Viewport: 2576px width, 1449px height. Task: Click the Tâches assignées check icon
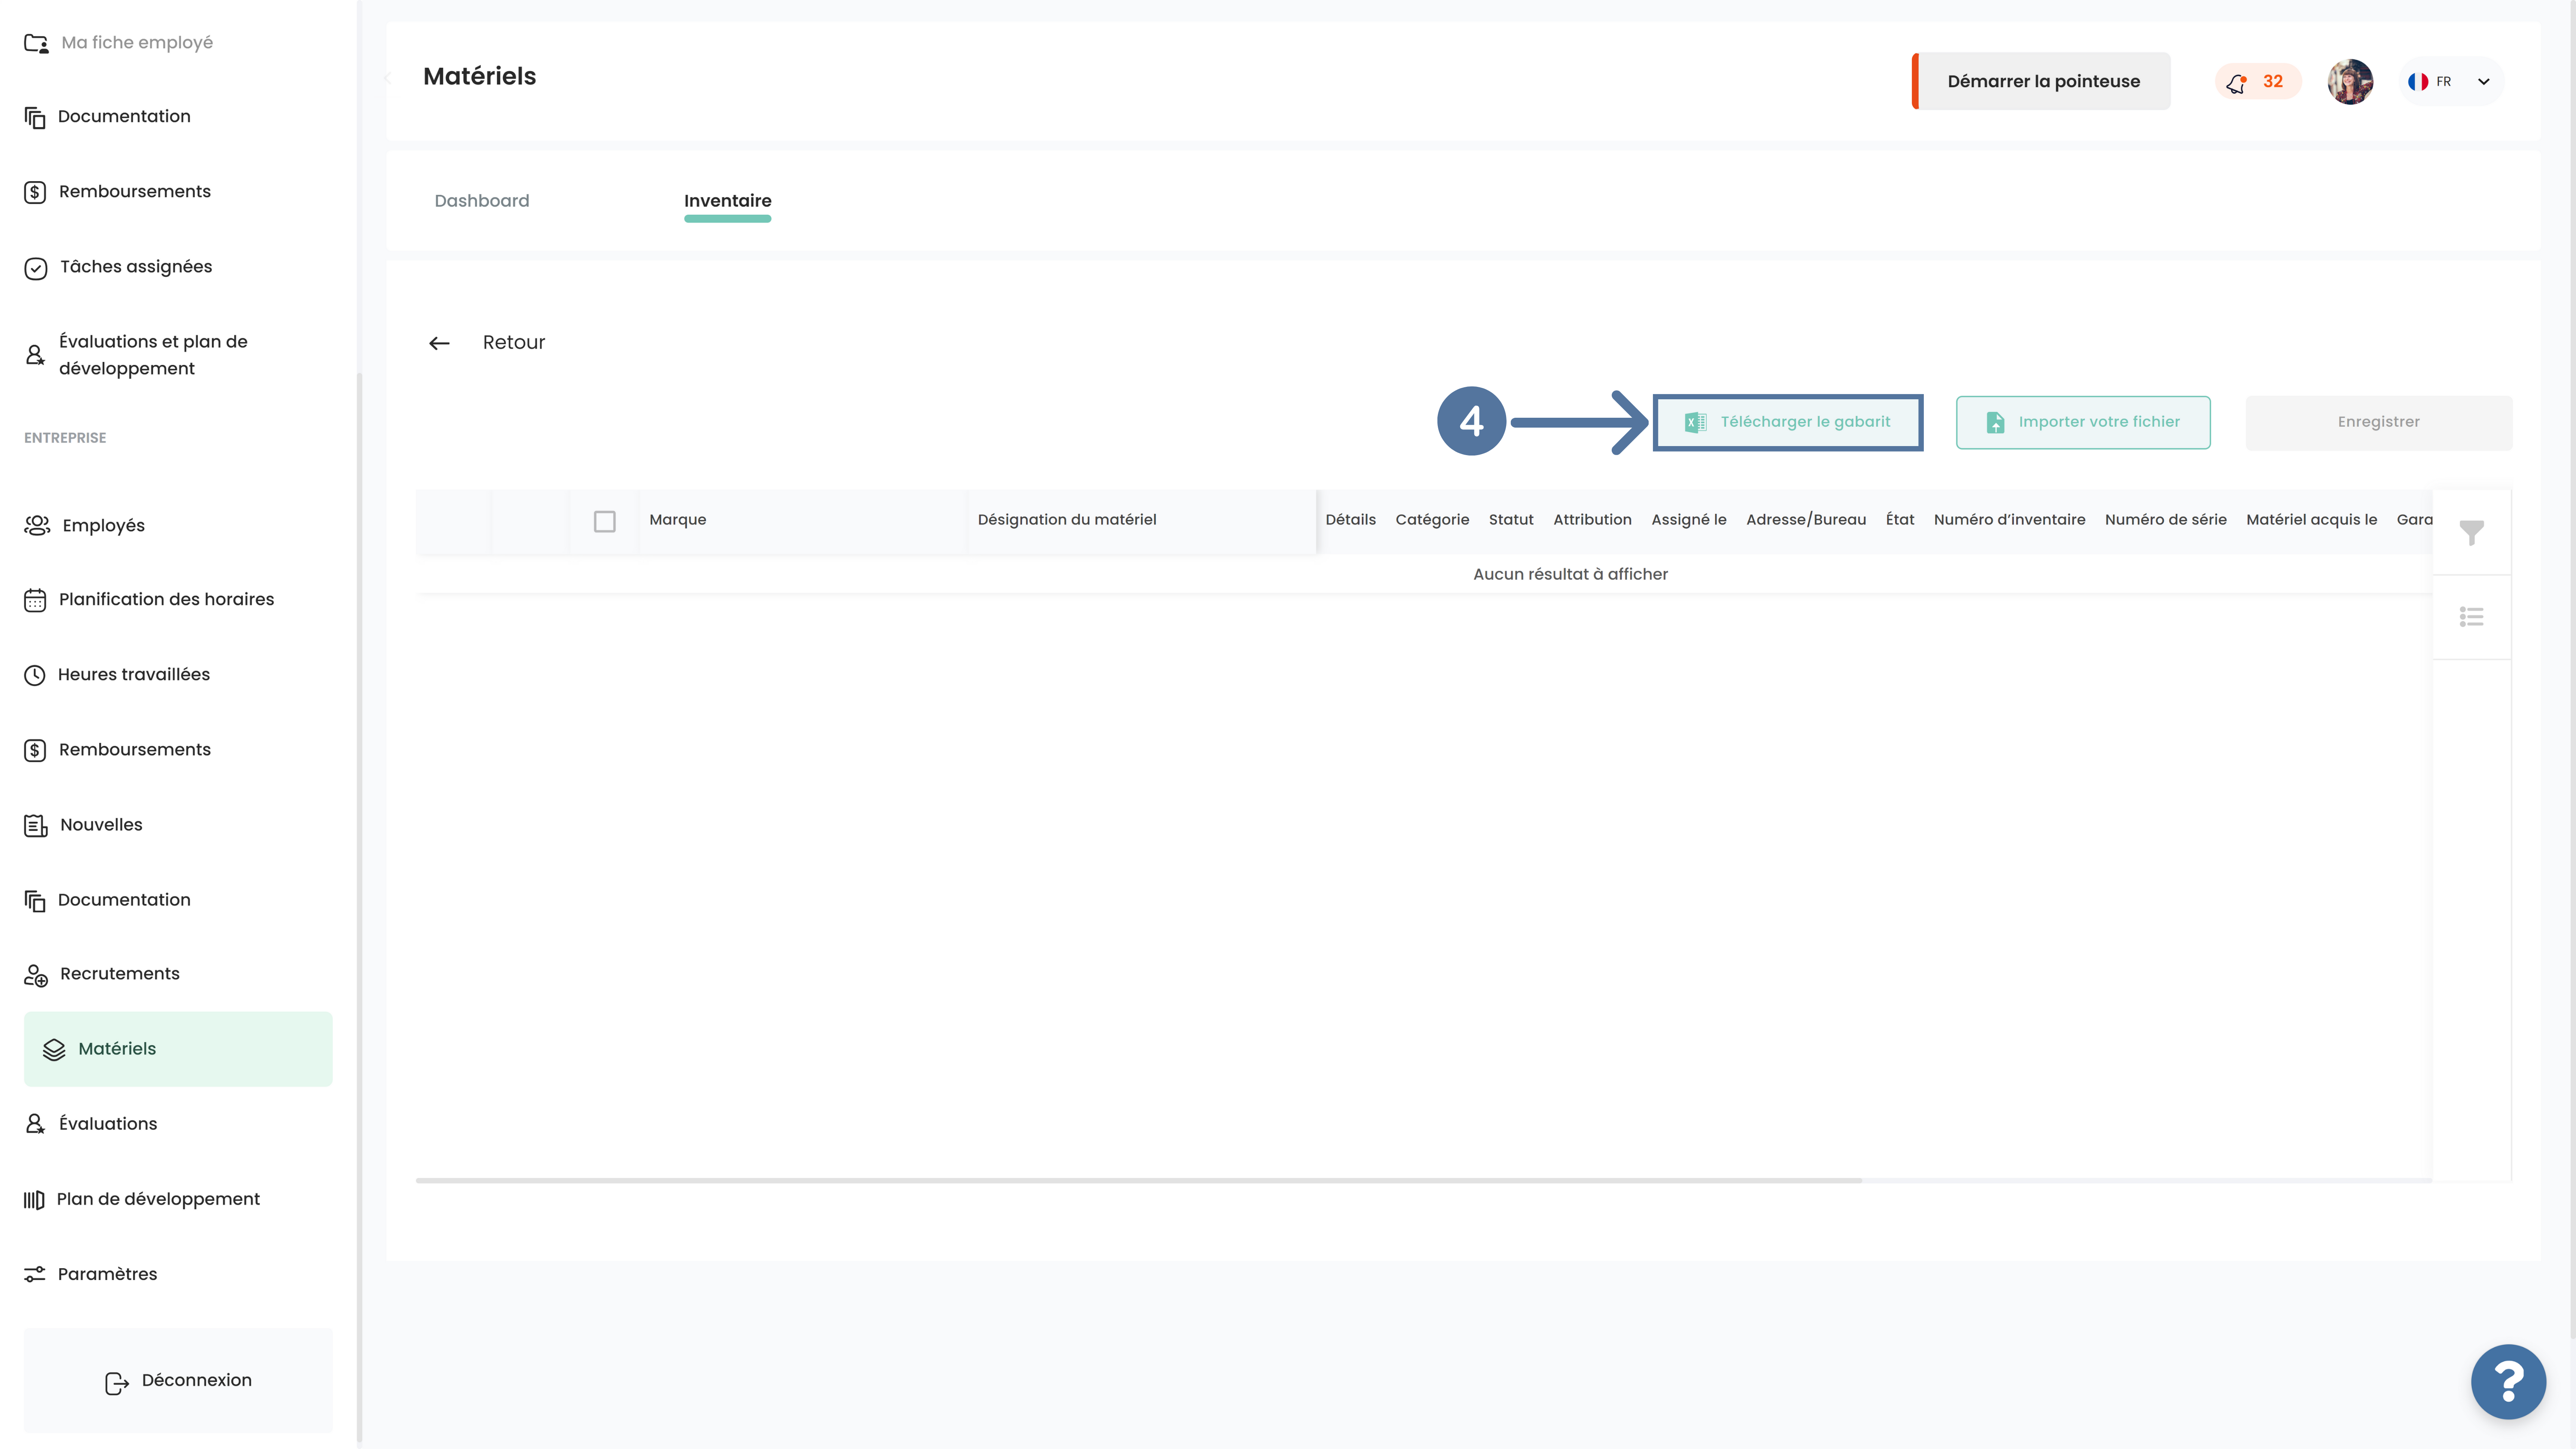click(36, 268)
